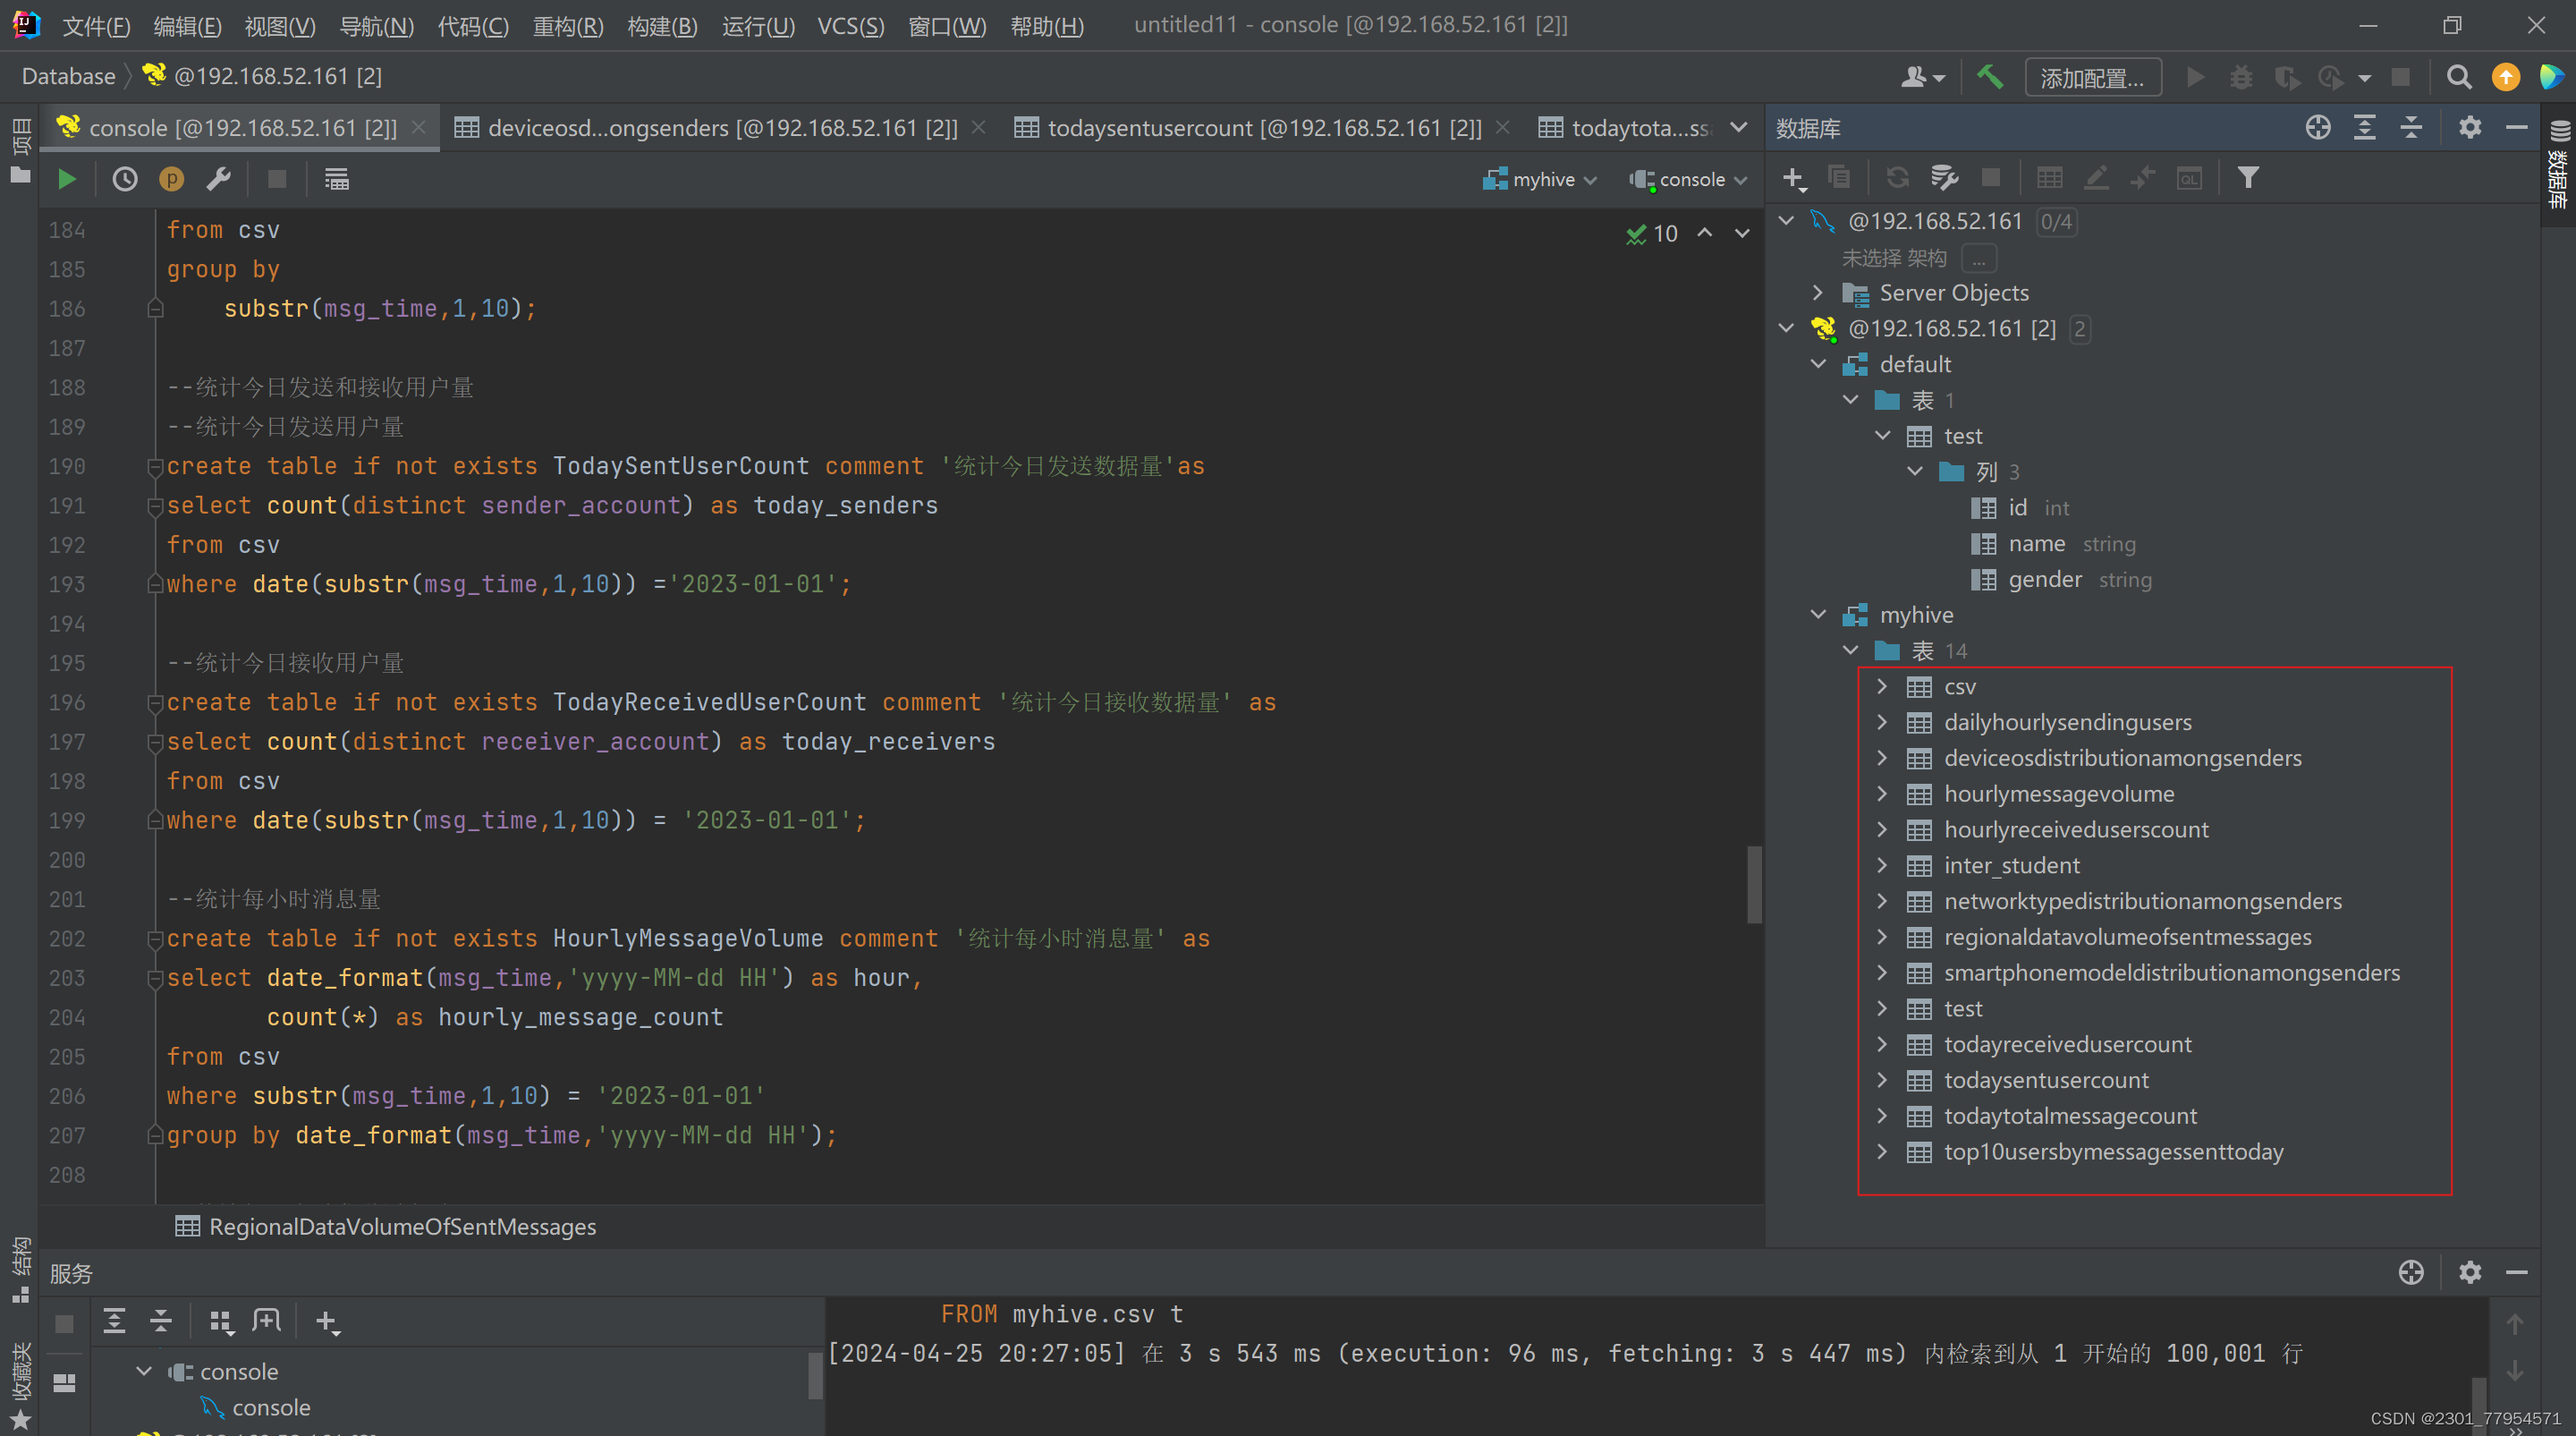Open the 结构 side tool window

pyautogui.click(x=20, y=1270)
